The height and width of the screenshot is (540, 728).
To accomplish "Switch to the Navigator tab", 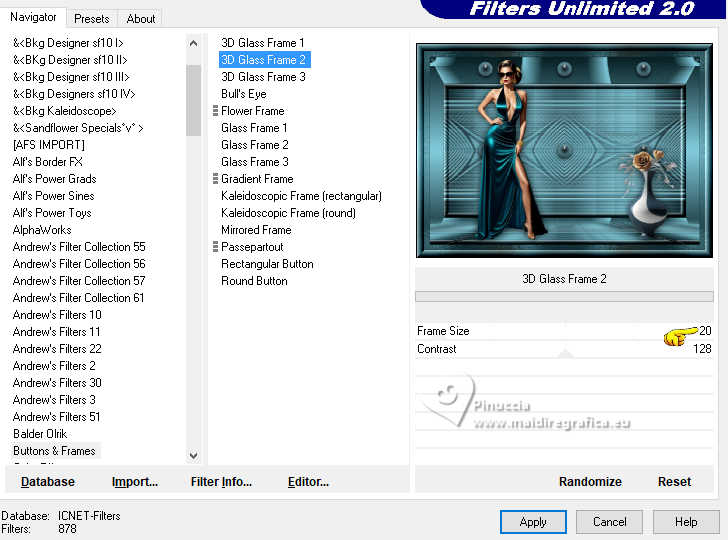I will pos(33,17).
